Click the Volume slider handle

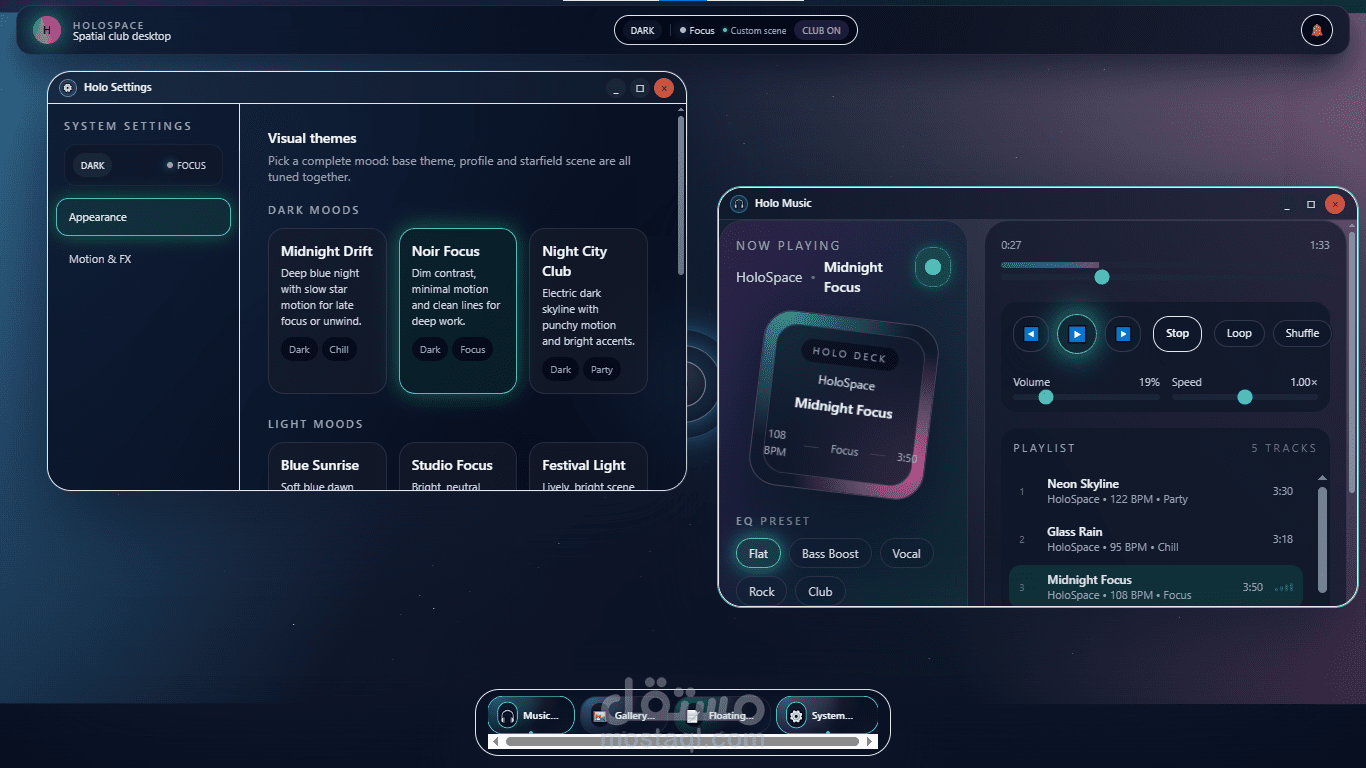pos(1046,397)
